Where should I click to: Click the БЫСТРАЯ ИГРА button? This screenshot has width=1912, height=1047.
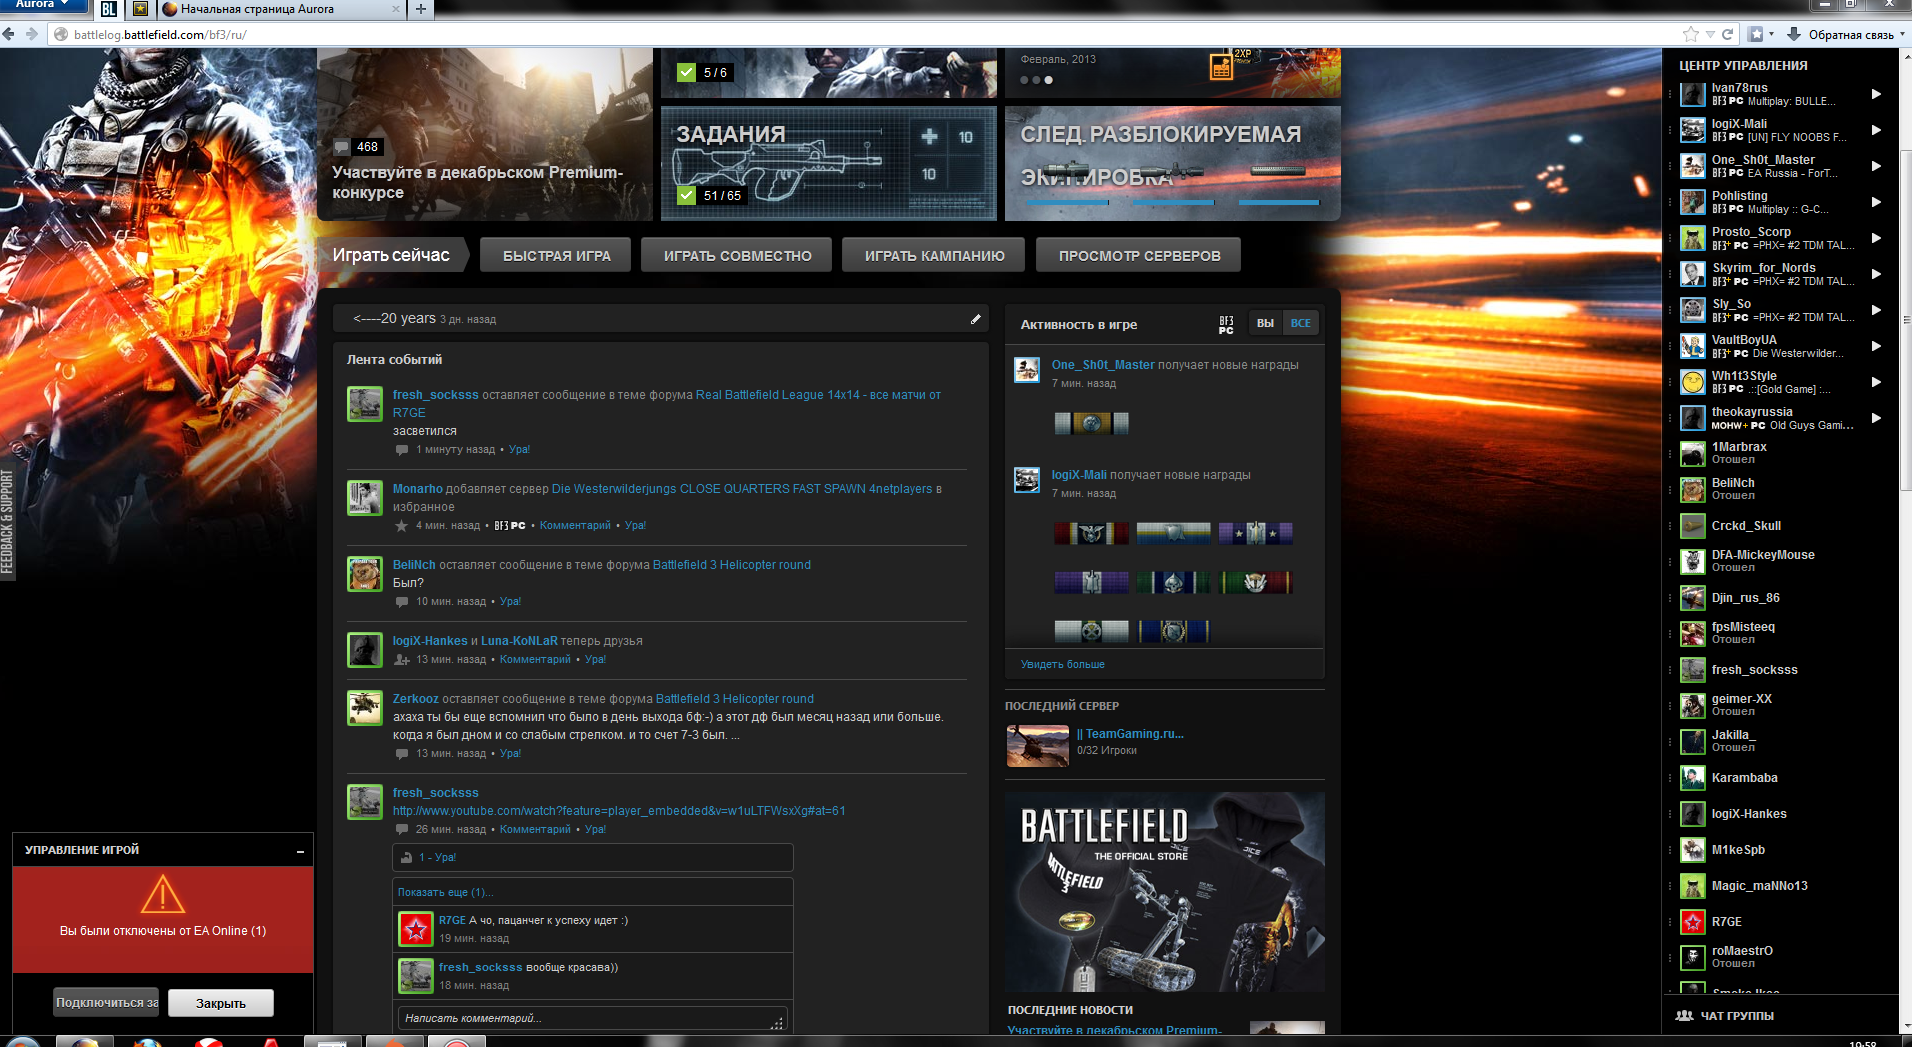pos(557,255)
